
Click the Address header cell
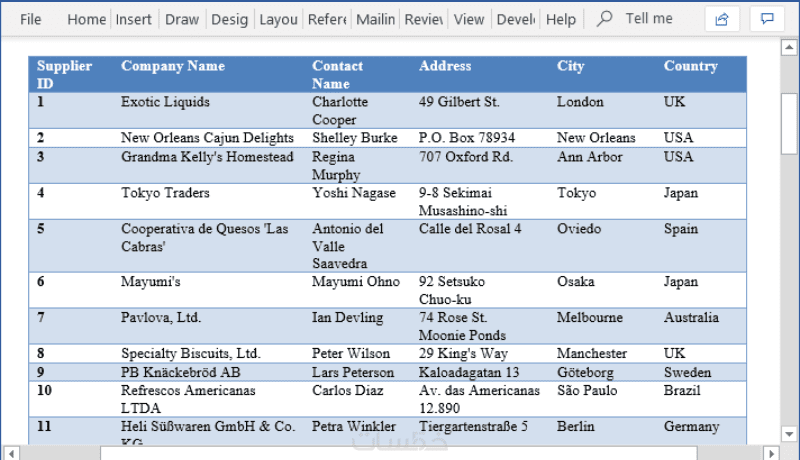481,74
